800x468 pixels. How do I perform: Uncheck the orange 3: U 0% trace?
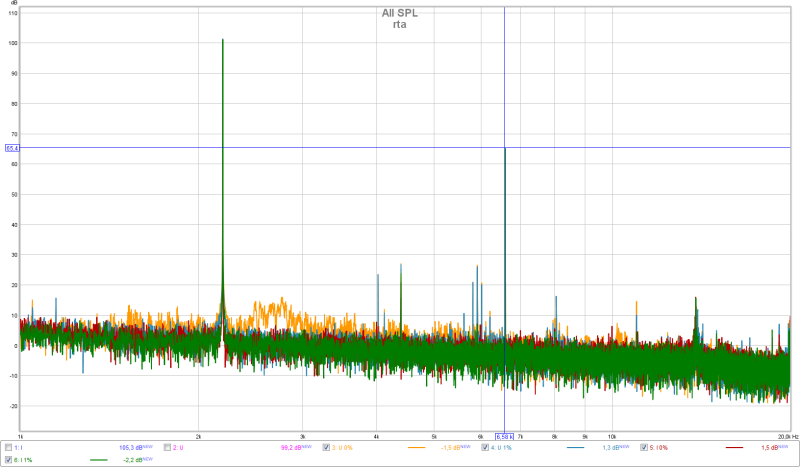(327, 447)
